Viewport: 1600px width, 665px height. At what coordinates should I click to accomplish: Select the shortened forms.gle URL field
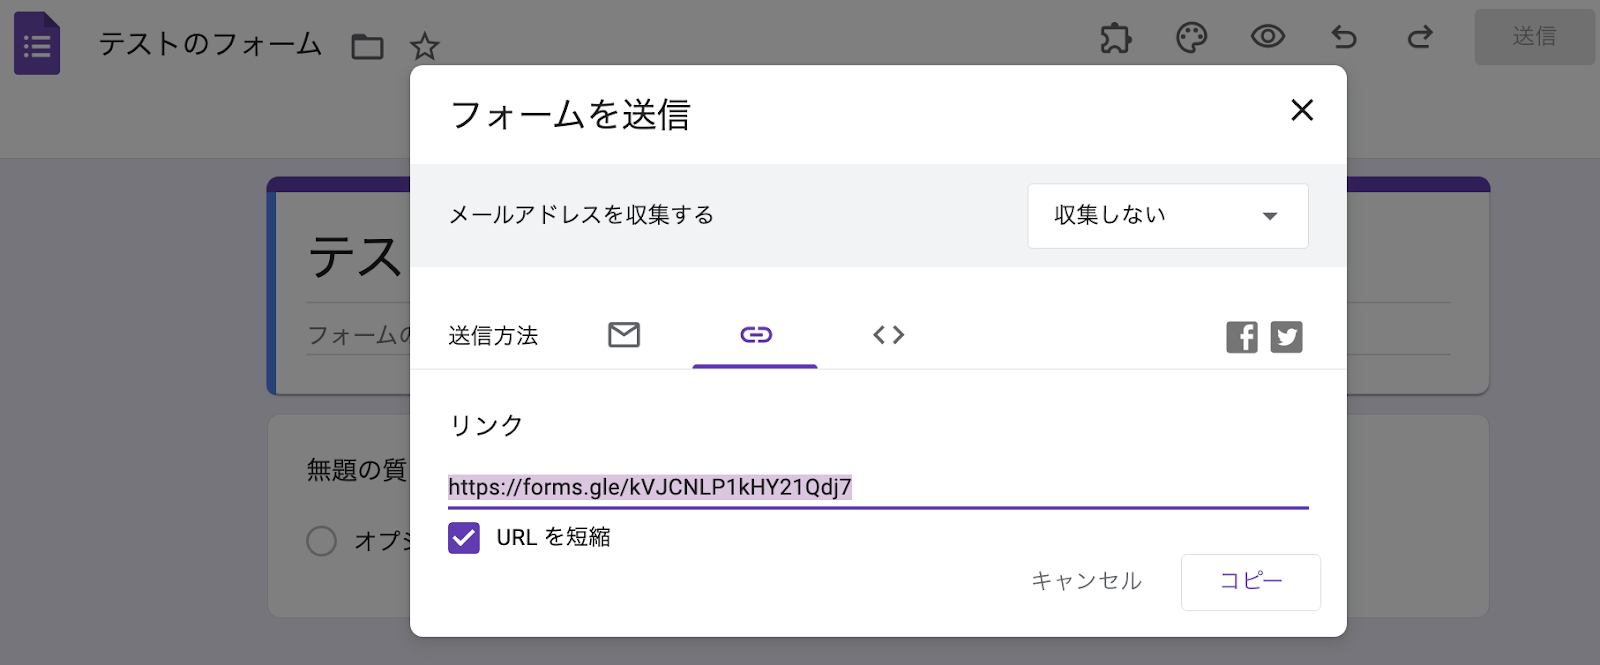coord(650,489)
